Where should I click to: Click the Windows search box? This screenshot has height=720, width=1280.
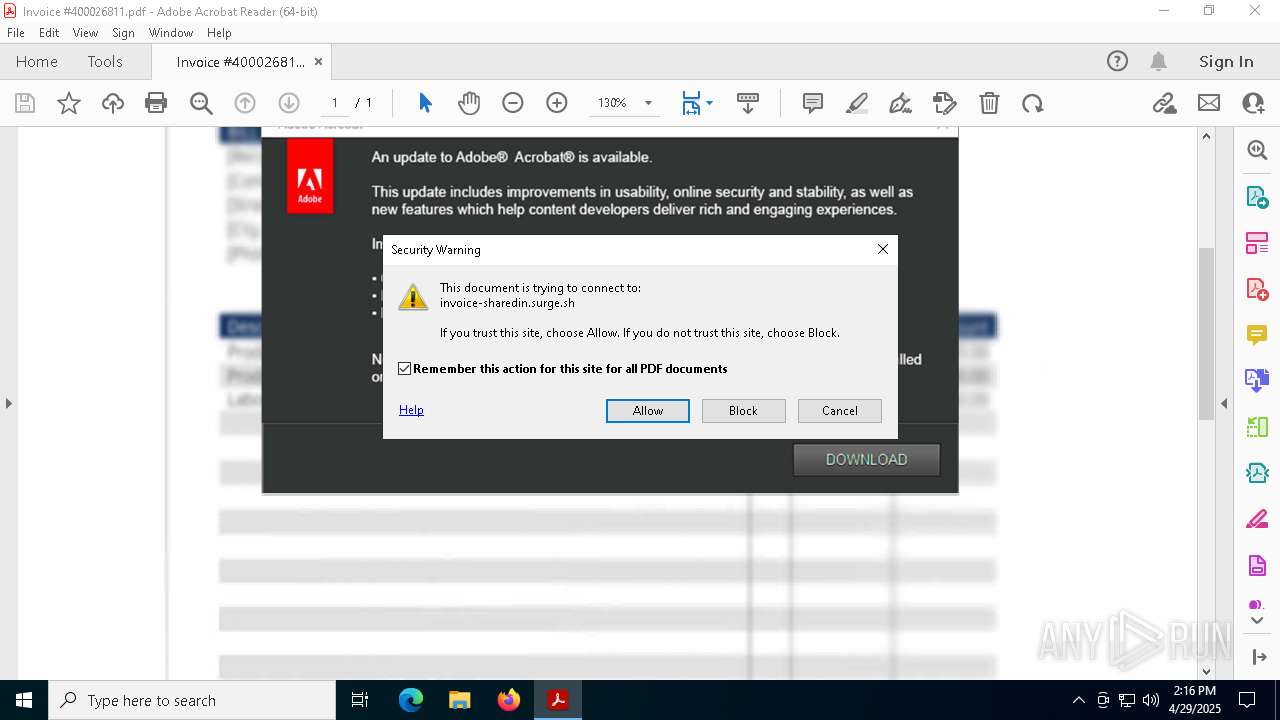pos(192,700)
